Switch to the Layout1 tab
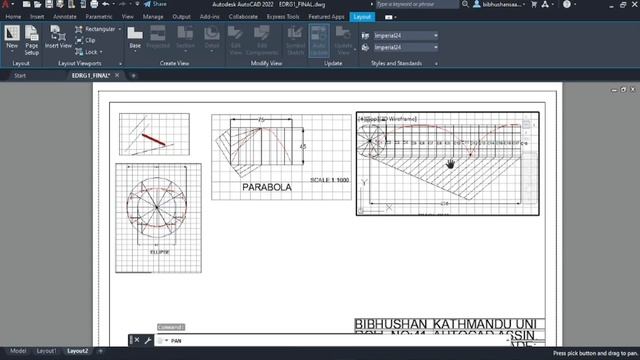The height and width of the screenshot is (360, 640). (x=46, y=351)
